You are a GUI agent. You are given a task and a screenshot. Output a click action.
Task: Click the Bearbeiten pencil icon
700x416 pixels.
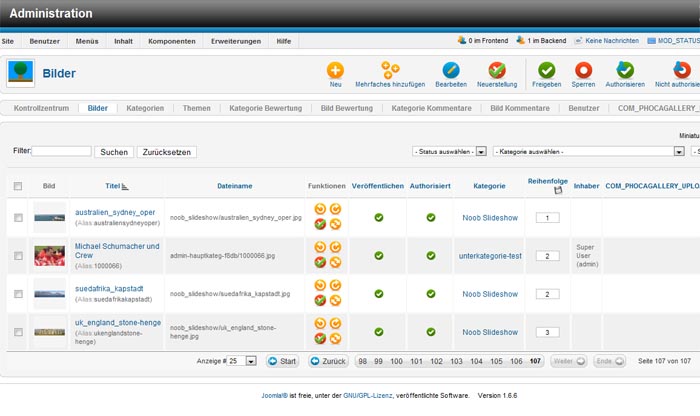pyautogui.click(x=451, y=70)
